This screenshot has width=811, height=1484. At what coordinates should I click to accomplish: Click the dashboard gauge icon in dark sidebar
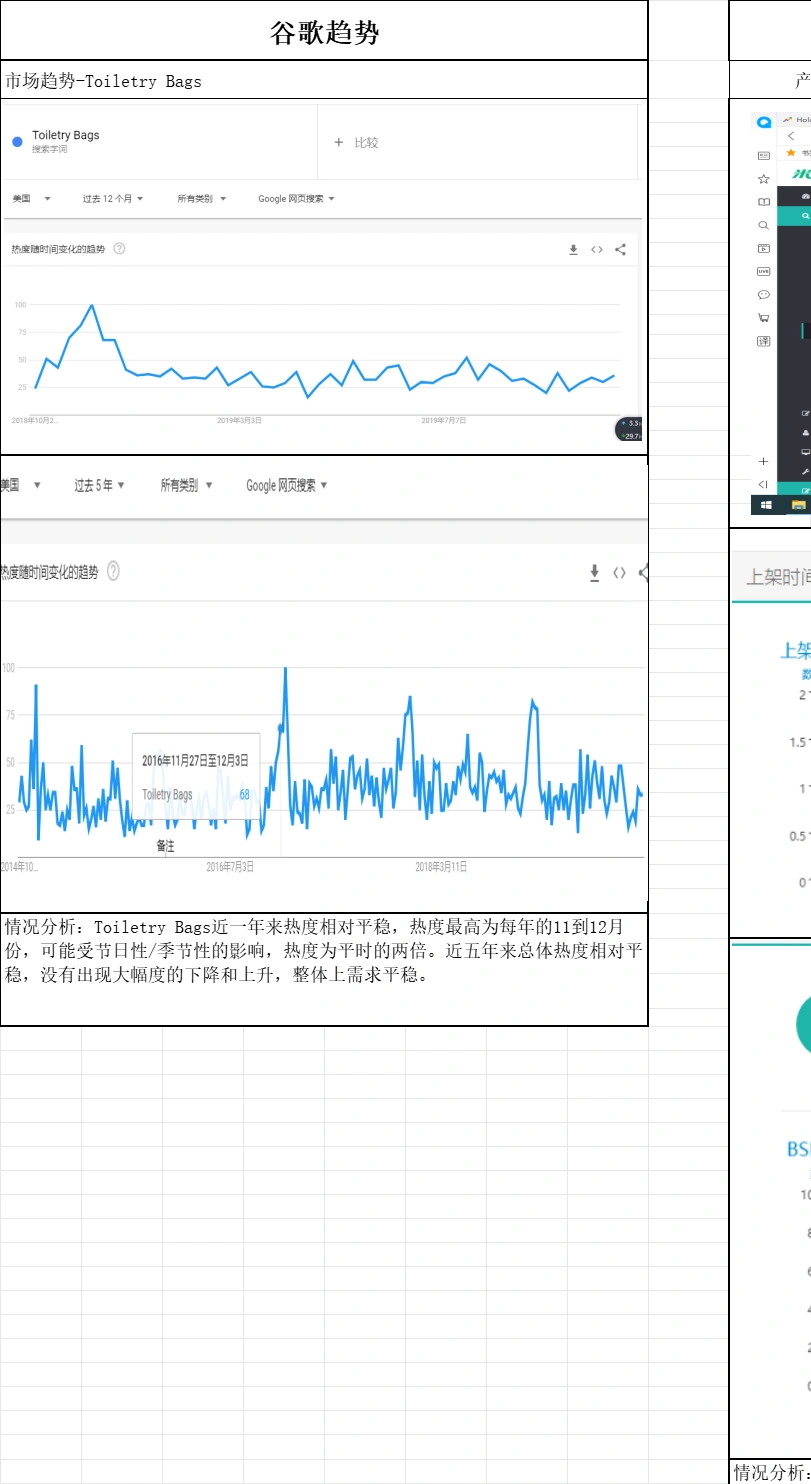click(805, 196)
